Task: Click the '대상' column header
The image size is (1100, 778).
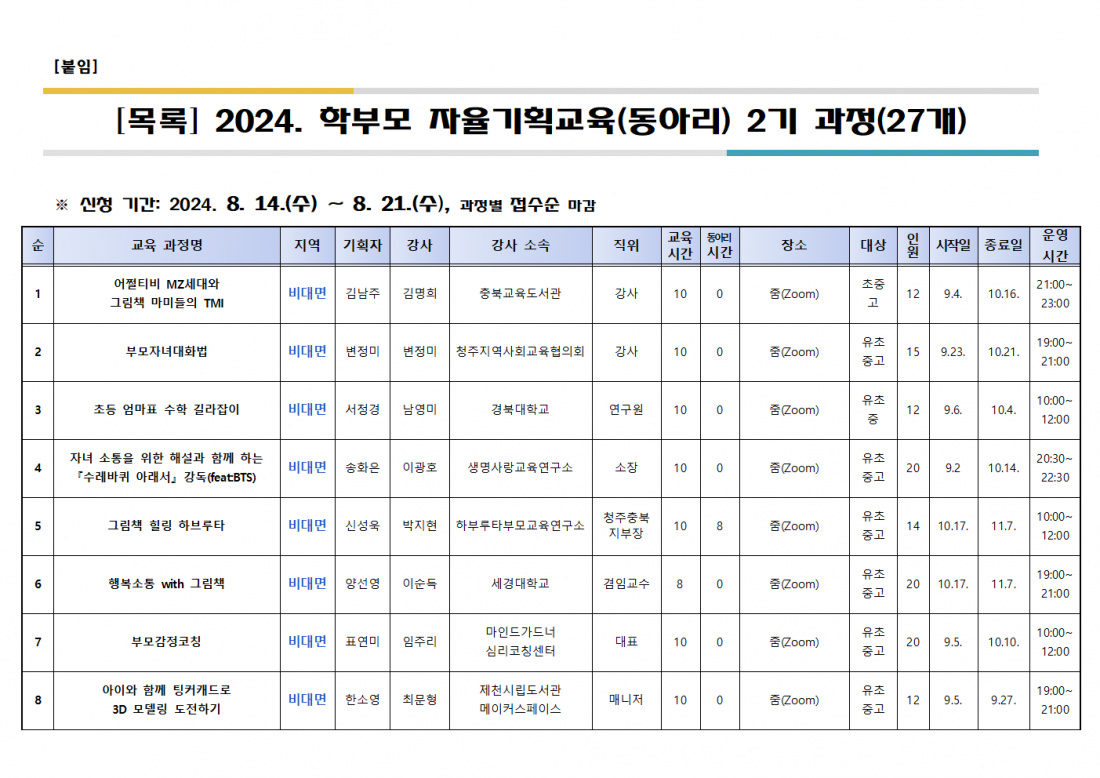Action: point(873,246)
